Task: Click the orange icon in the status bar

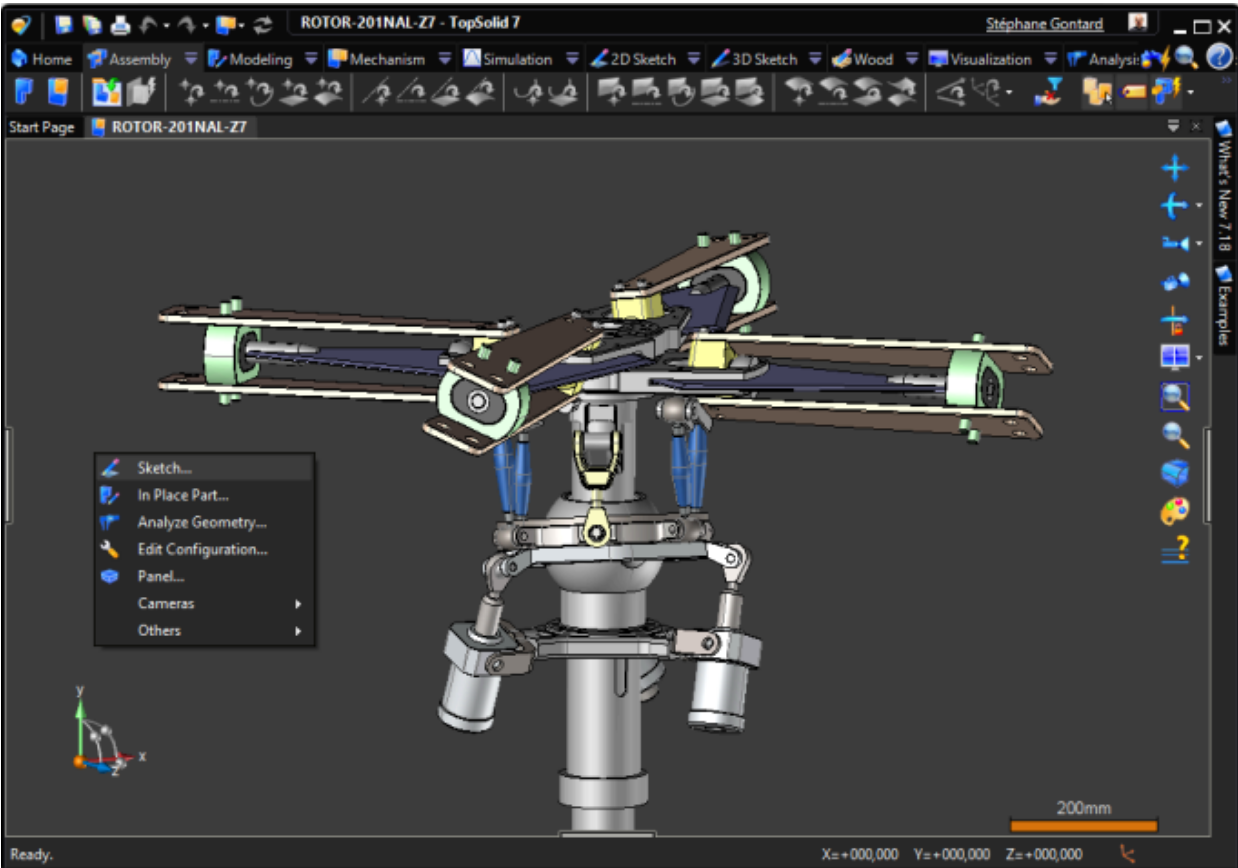Action: 1129,854
